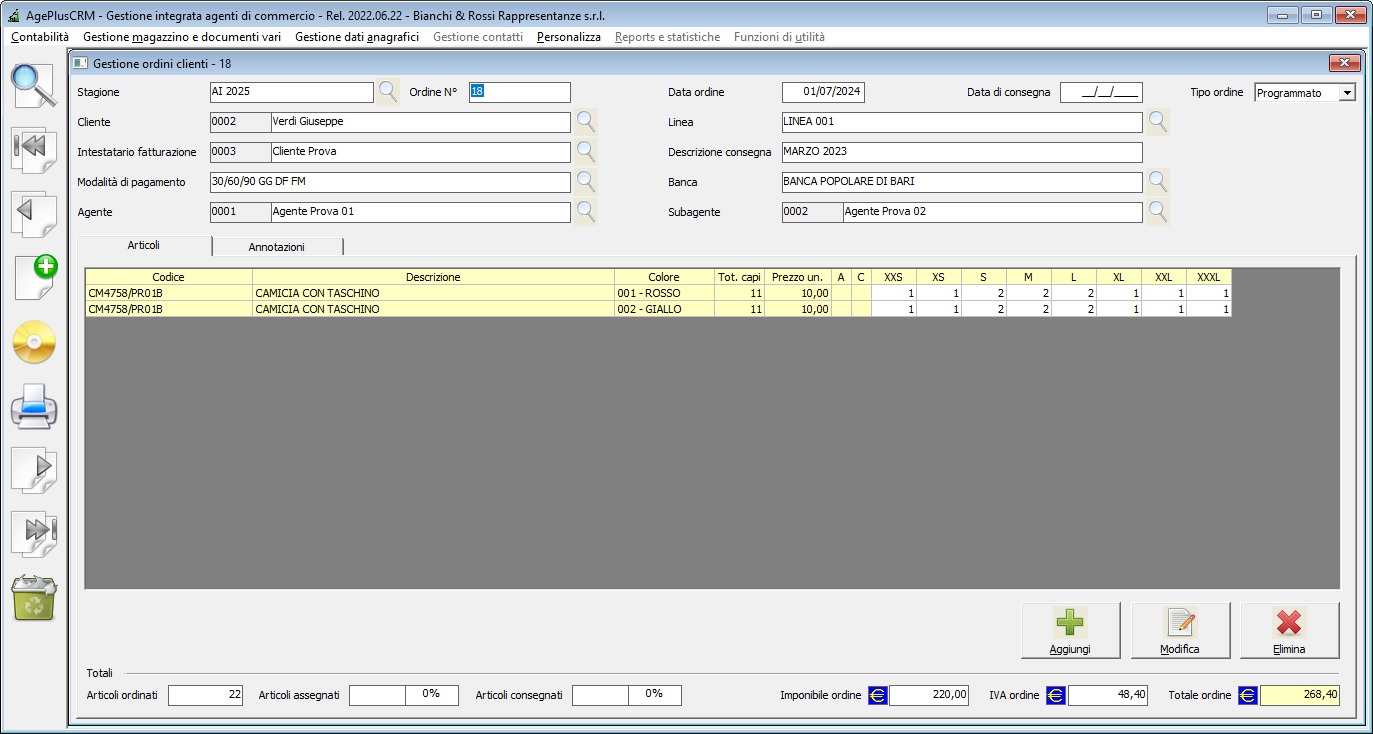Click the Codice column header

(x=168, y=277)
